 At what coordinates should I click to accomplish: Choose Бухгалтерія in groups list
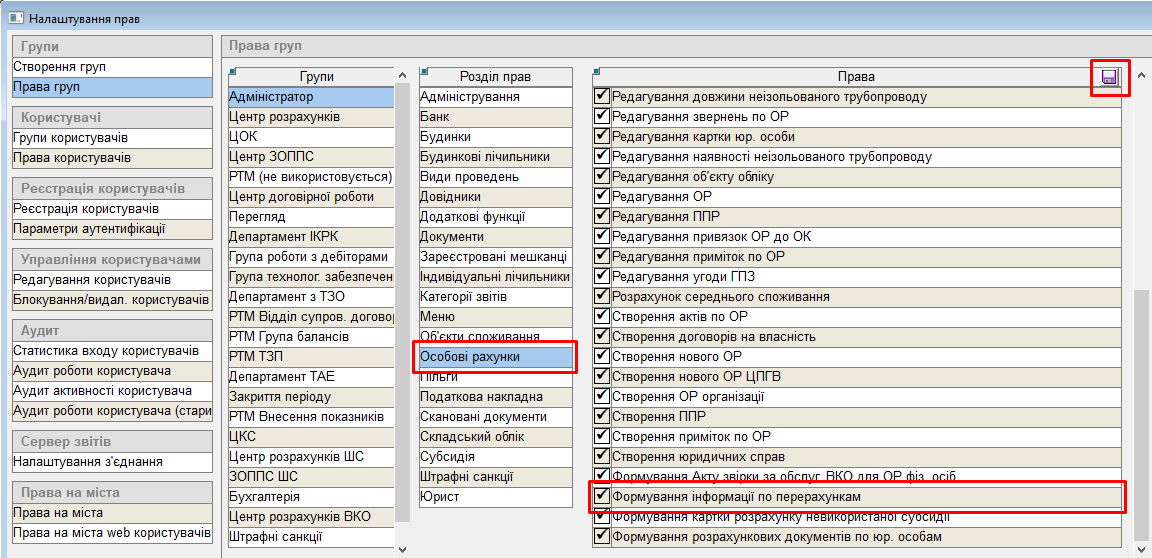[311, 497]
